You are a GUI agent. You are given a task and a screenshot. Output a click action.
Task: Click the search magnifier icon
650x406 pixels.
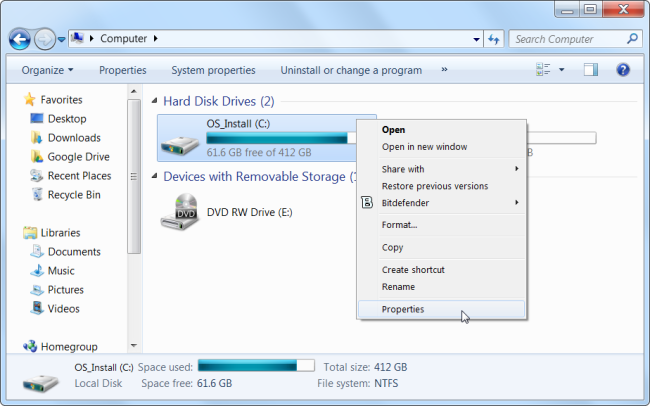632,39
